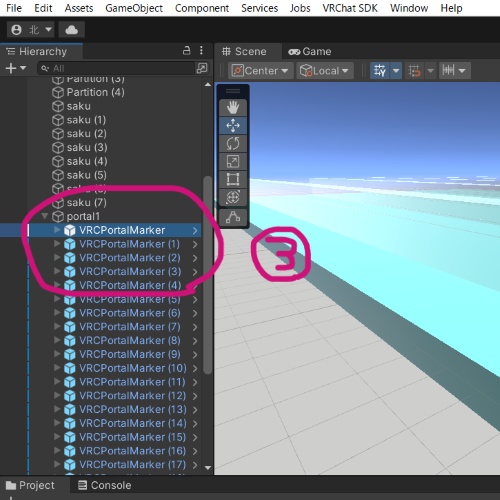Expand the selected VRCPortalMarker item
This screenshot has width=500, height=500.
(57, 230)
